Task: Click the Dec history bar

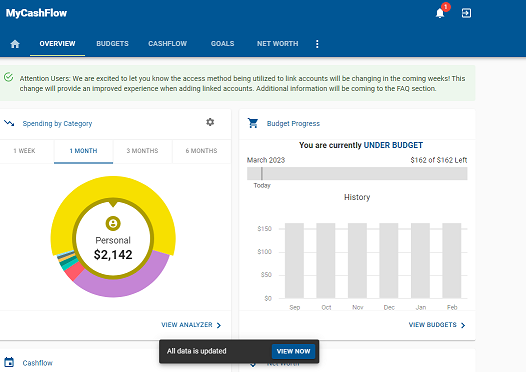Action: (x=389, y=261)
